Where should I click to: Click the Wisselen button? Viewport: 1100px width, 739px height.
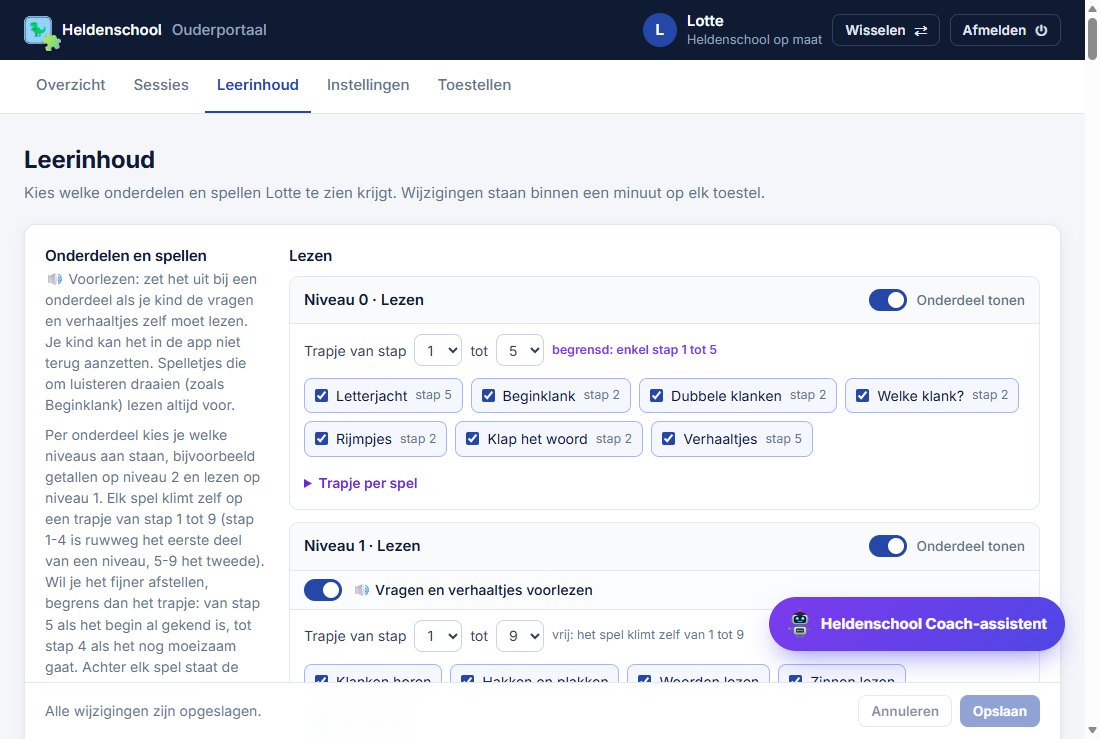tap(886, 30)
